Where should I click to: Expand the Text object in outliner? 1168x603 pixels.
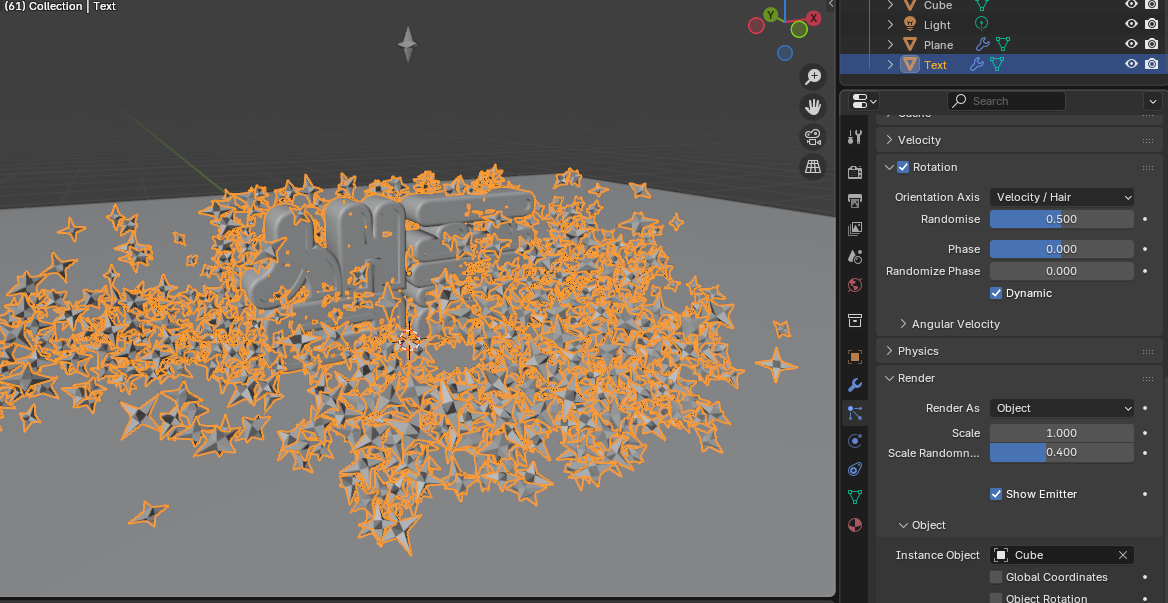click(x=889, y=65)
